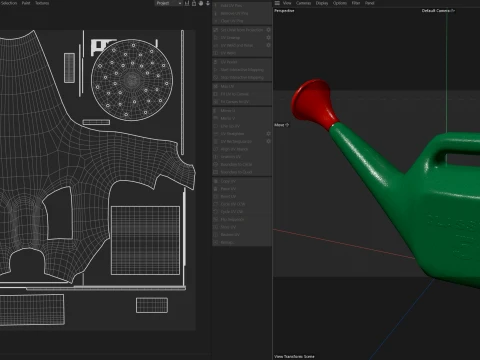Screen dimensions: 480x360
Task: Select the Remove UV Pins command
Action: (x=242, y=13)
